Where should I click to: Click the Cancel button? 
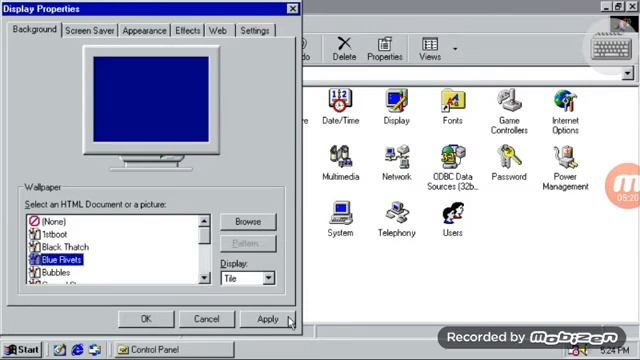pyautogui.click(x=207, y=319)
